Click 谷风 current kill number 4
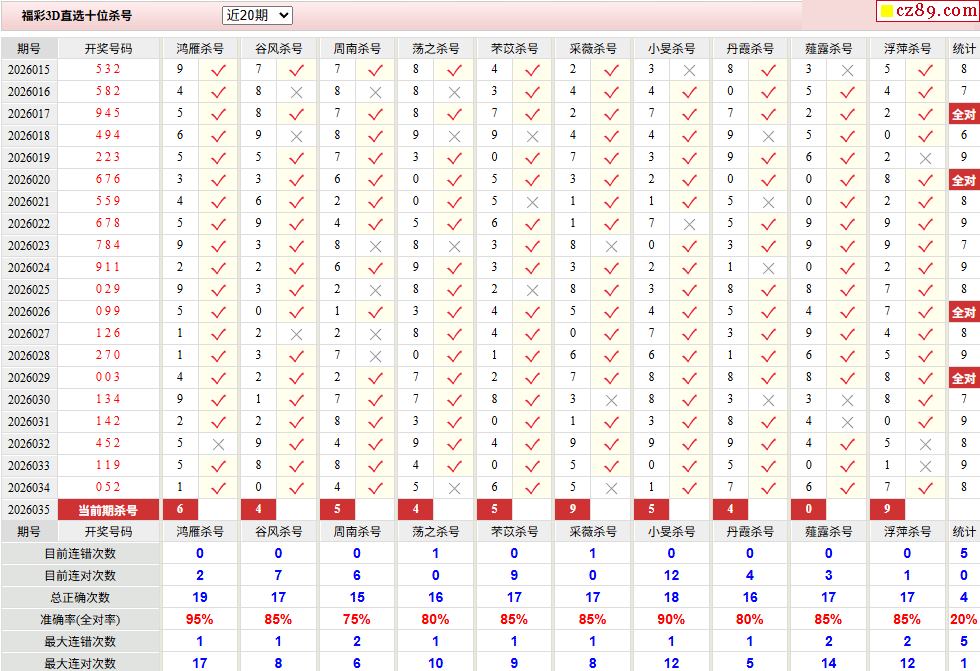This screenshot has width=980, height=671. (259, 509)
